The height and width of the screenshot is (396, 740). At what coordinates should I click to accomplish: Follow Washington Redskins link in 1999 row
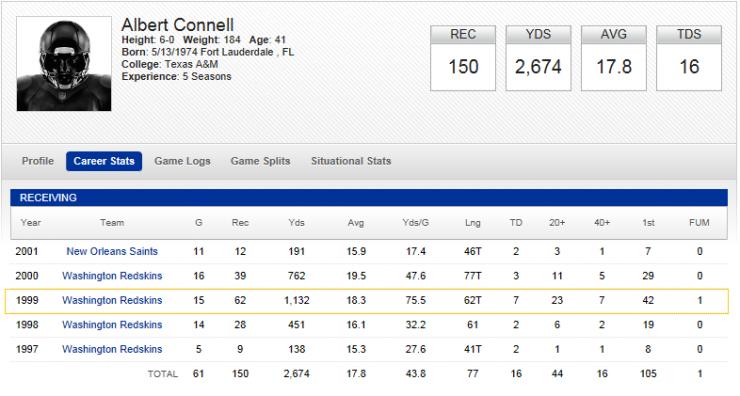[x=112, y=300]
